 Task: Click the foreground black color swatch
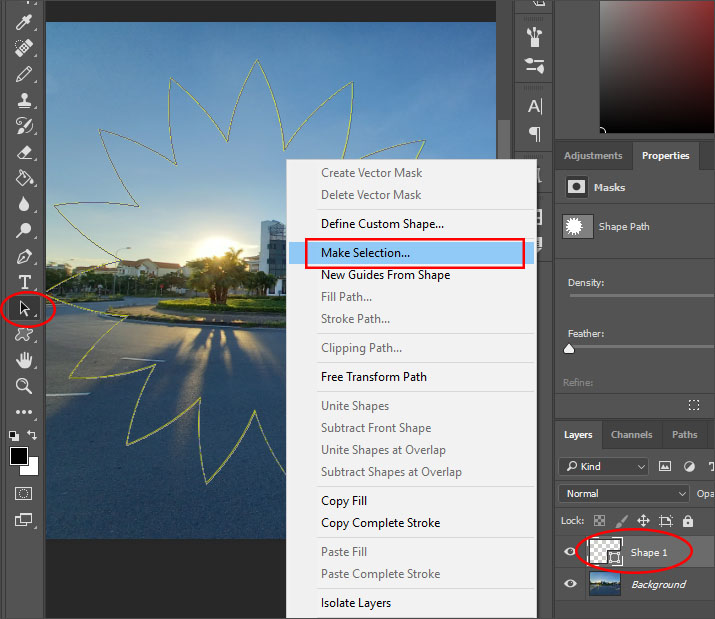click(19, 456)
